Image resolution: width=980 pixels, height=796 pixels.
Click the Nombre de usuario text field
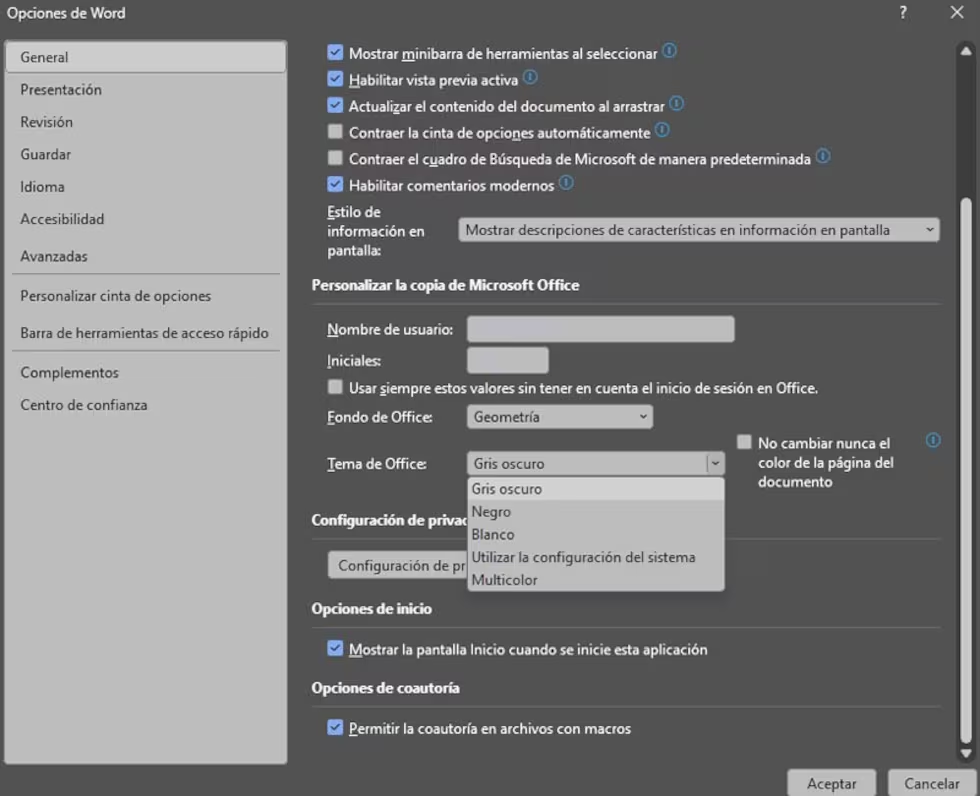[x=600, y=330]
